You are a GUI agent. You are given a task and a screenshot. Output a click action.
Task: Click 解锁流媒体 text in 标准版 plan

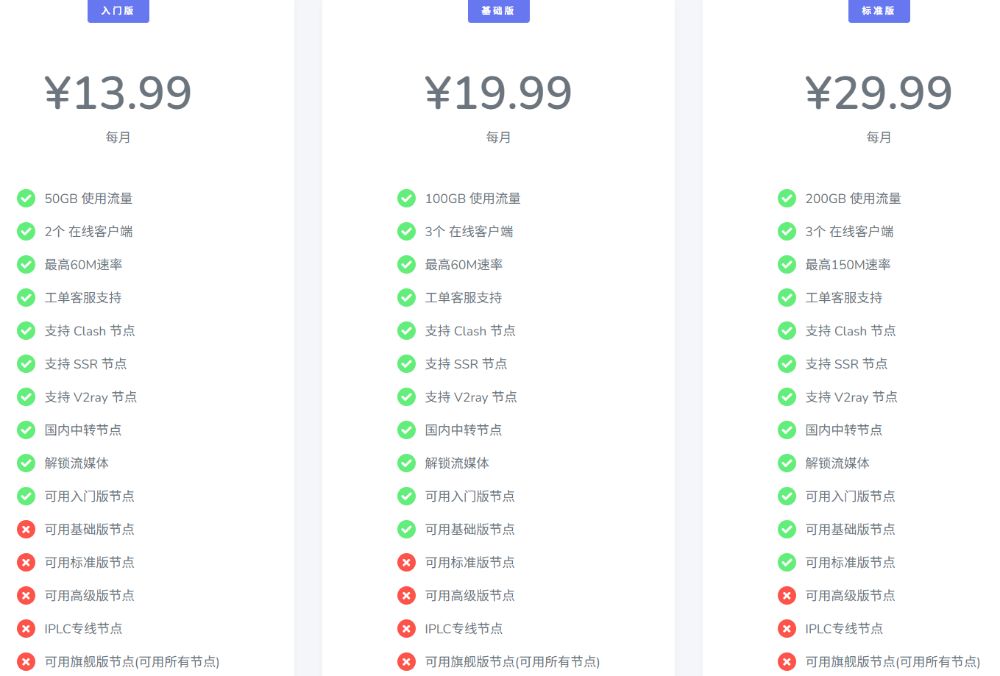pos(837,463)
